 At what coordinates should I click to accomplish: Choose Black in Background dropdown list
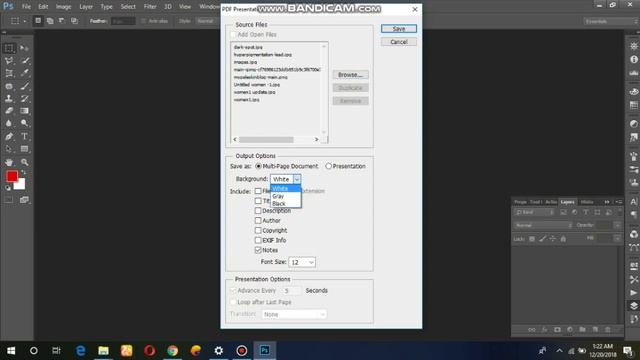pos(286,204)
